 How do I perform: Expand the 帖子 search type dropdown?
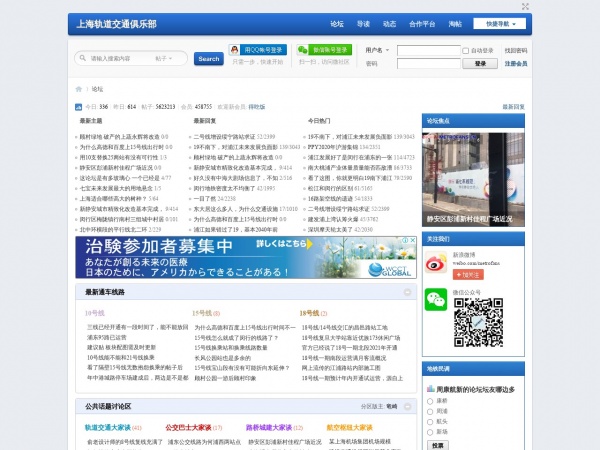pos(166,59)
